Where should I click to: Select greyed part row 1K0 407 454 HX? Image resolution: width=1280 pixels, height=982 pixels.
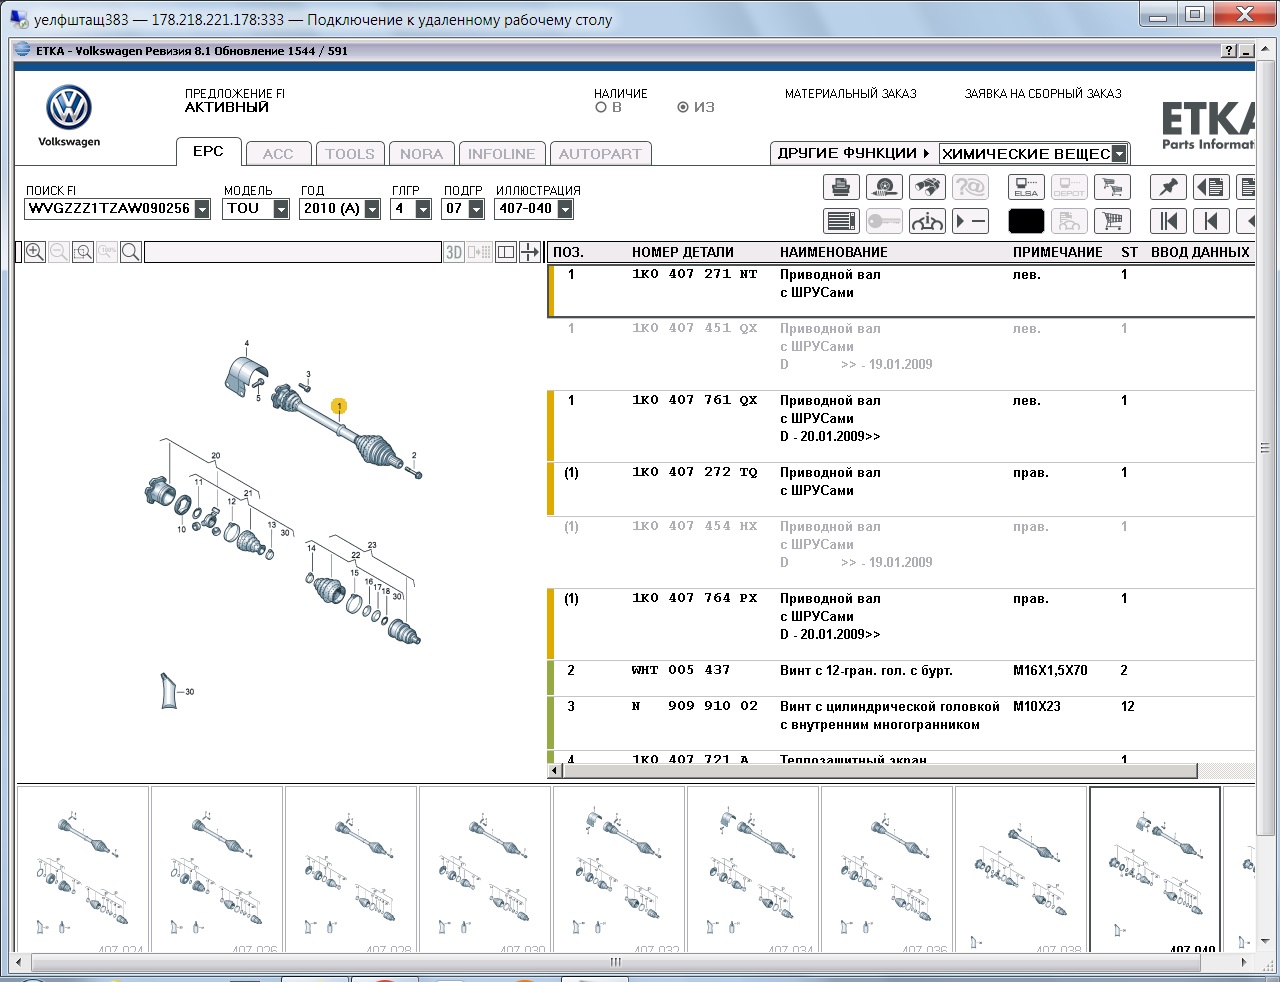[901, 552]
